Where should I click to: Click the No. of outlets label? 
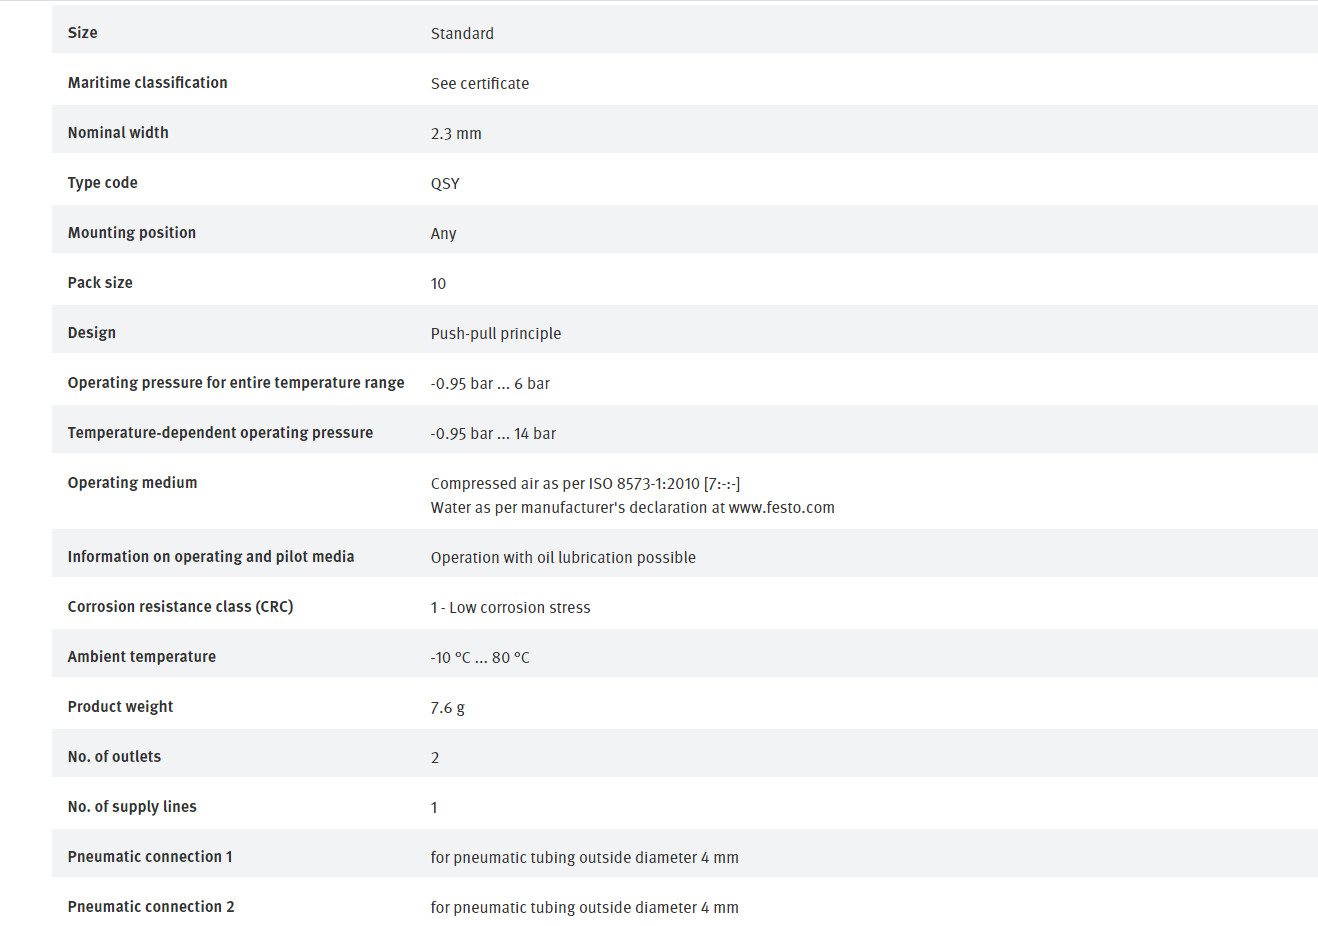(114, 757)
